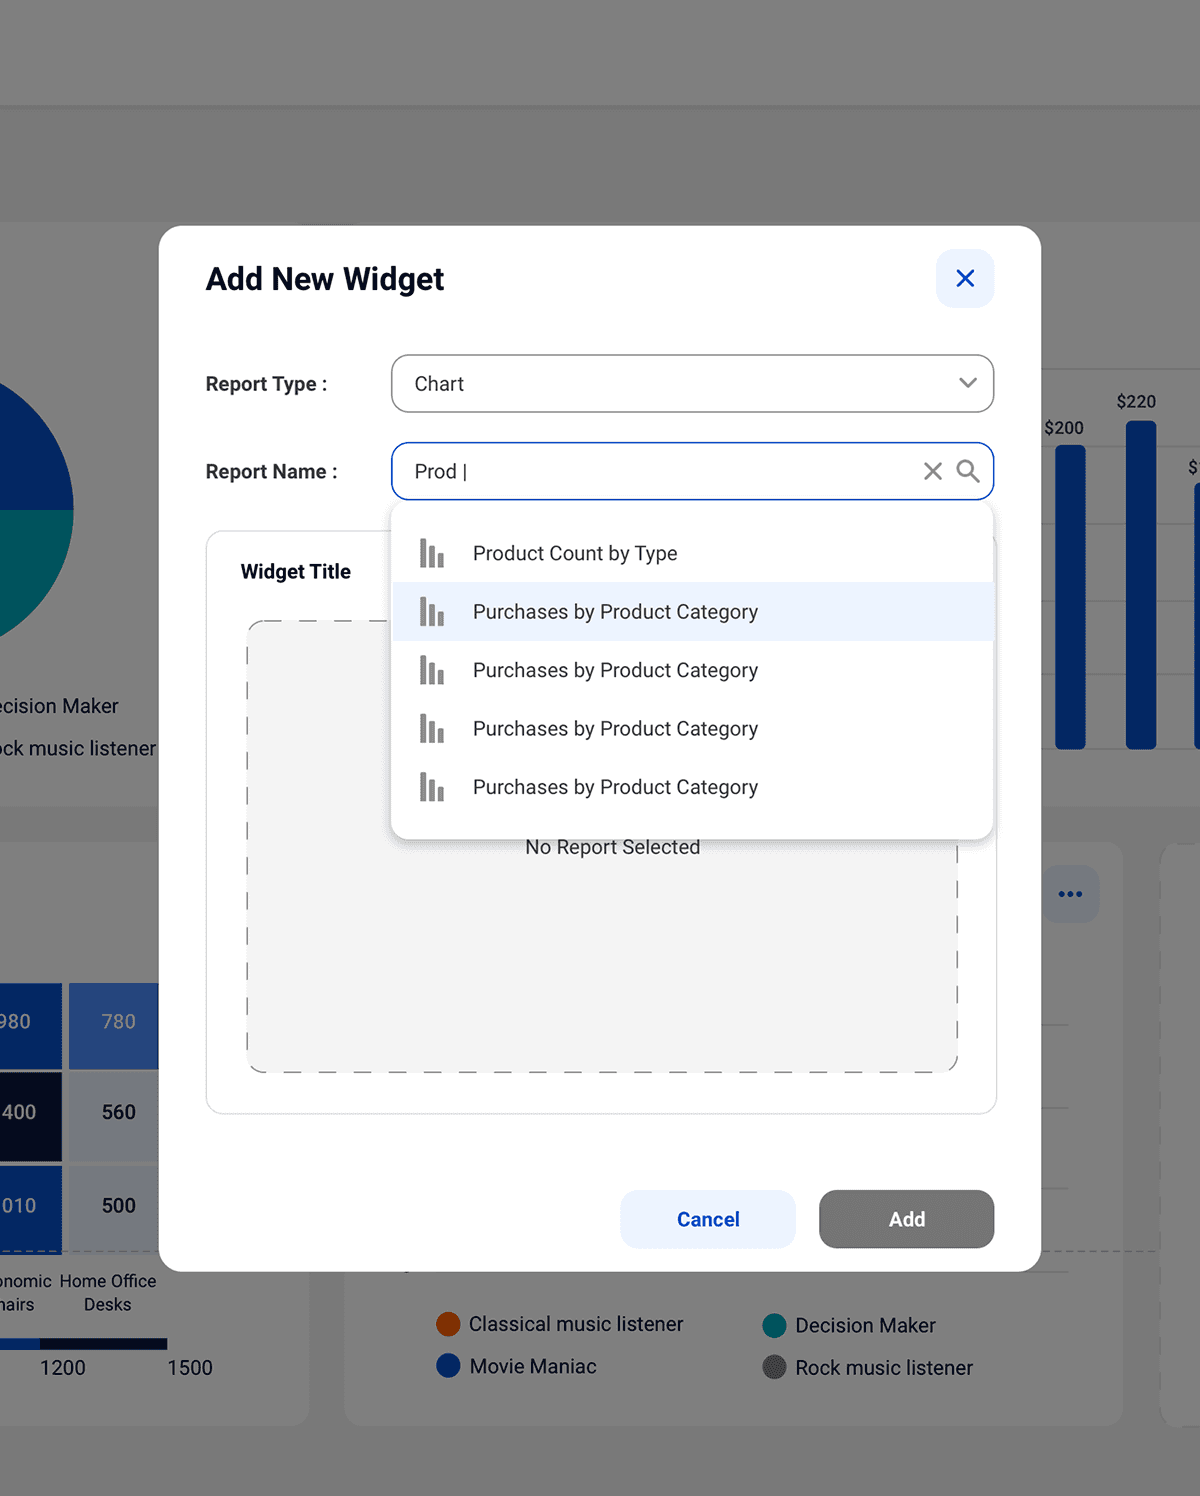Screen dimensions: 1200x1496
Task: Click the 500 heatmap cell
Action: pyautogui.click(x=114, y=1208)
